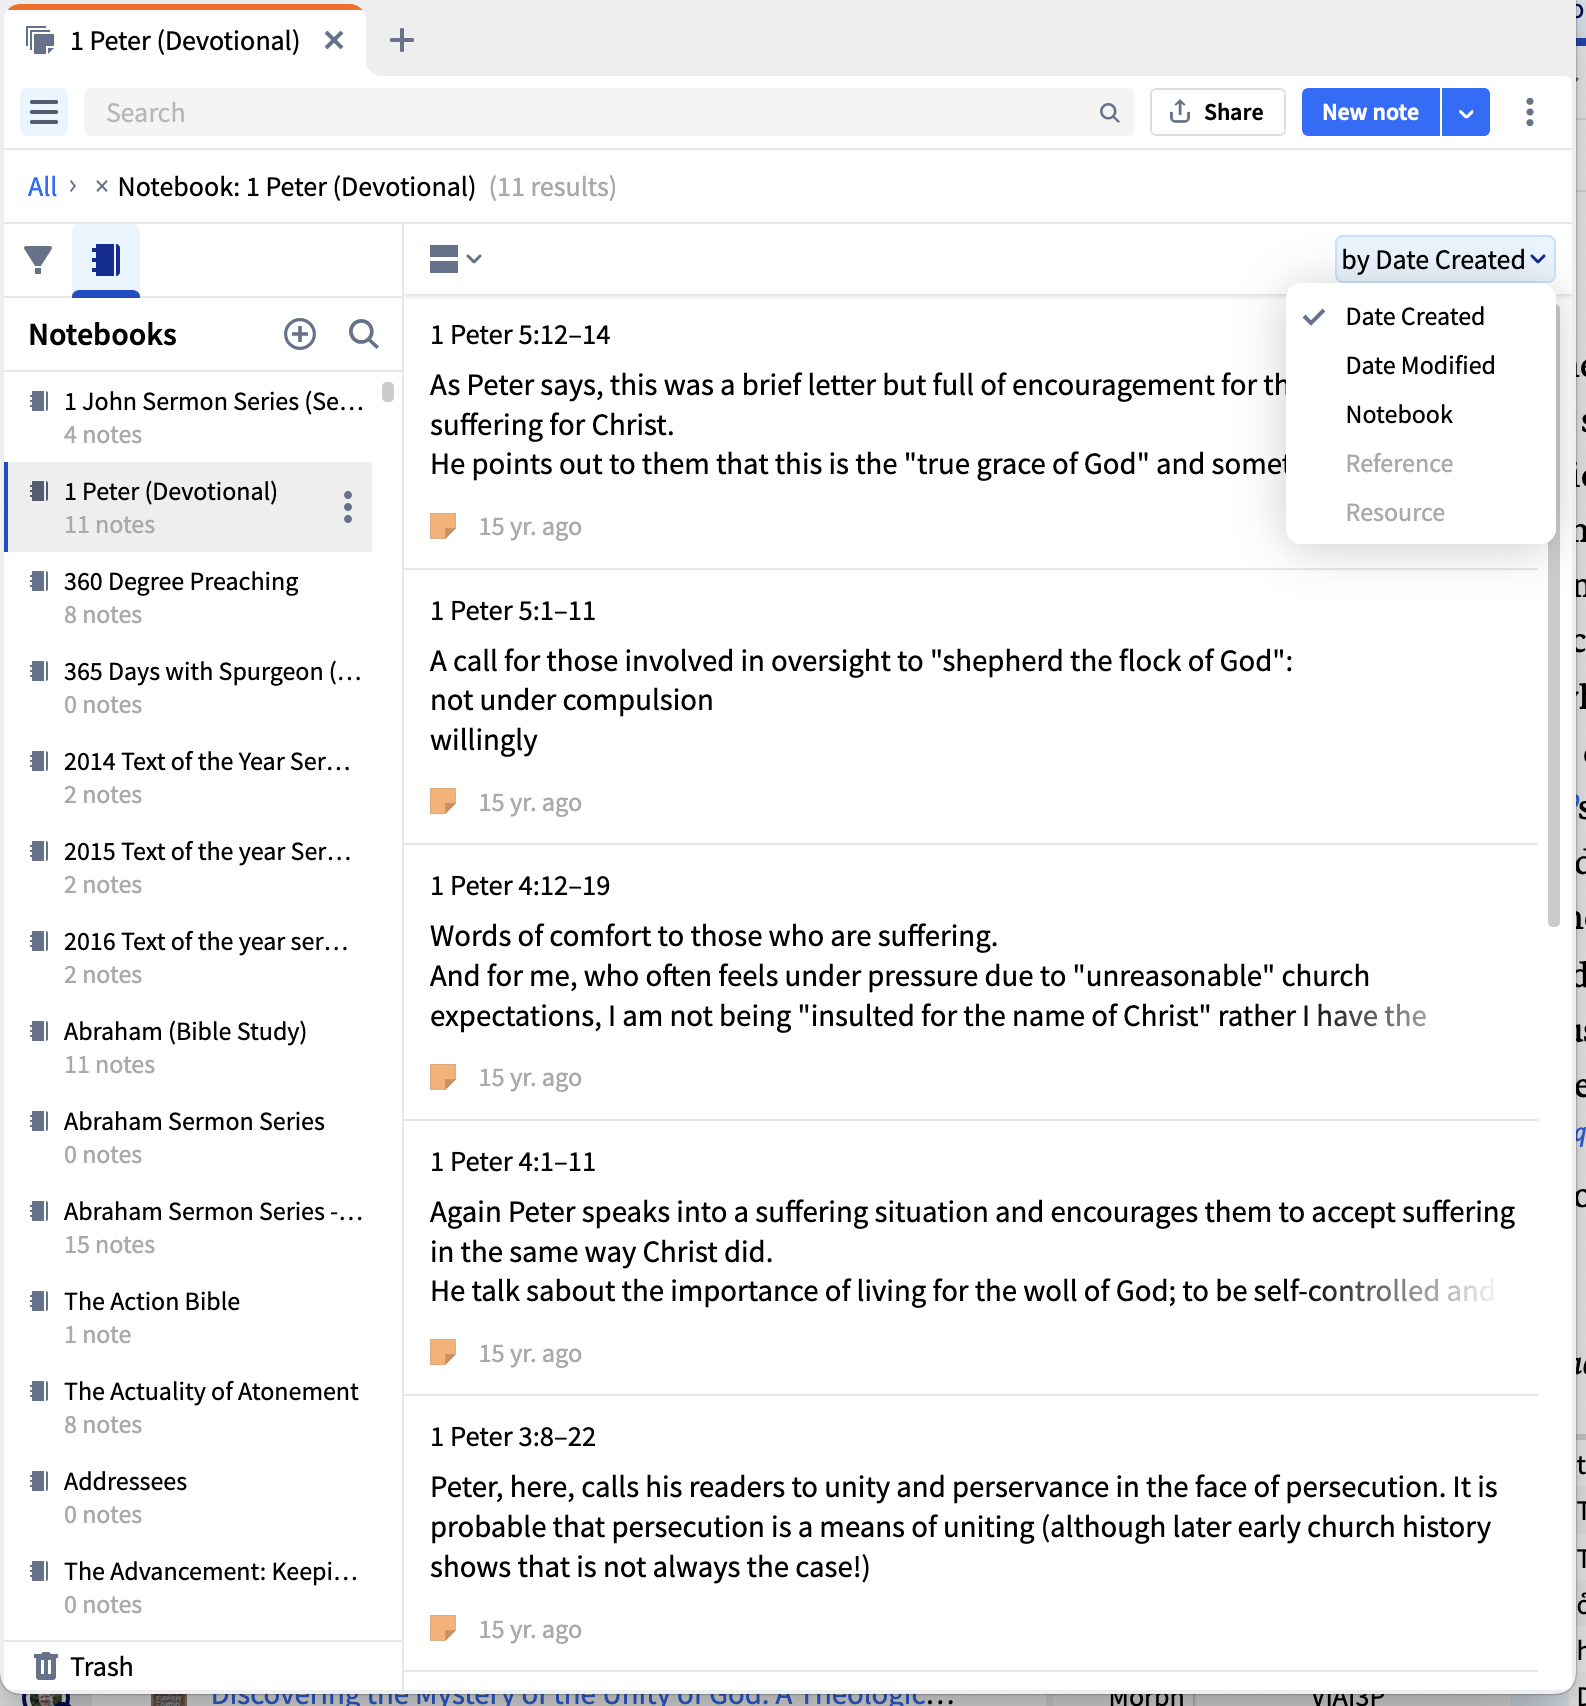Click the notebook icon beside 360 Degree Preaching
Image resolution: width=1586 pixels, height=1706 pixels.
(x=39, y=581)
